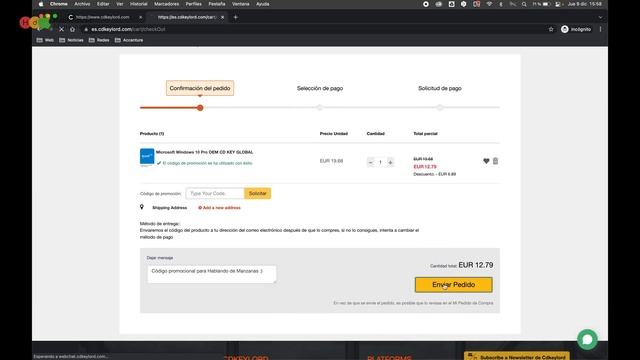Click the Dejar mensaje text area
Image resolution: width=640 pixels, height=360 pixels.
click(x=211, y=274)
